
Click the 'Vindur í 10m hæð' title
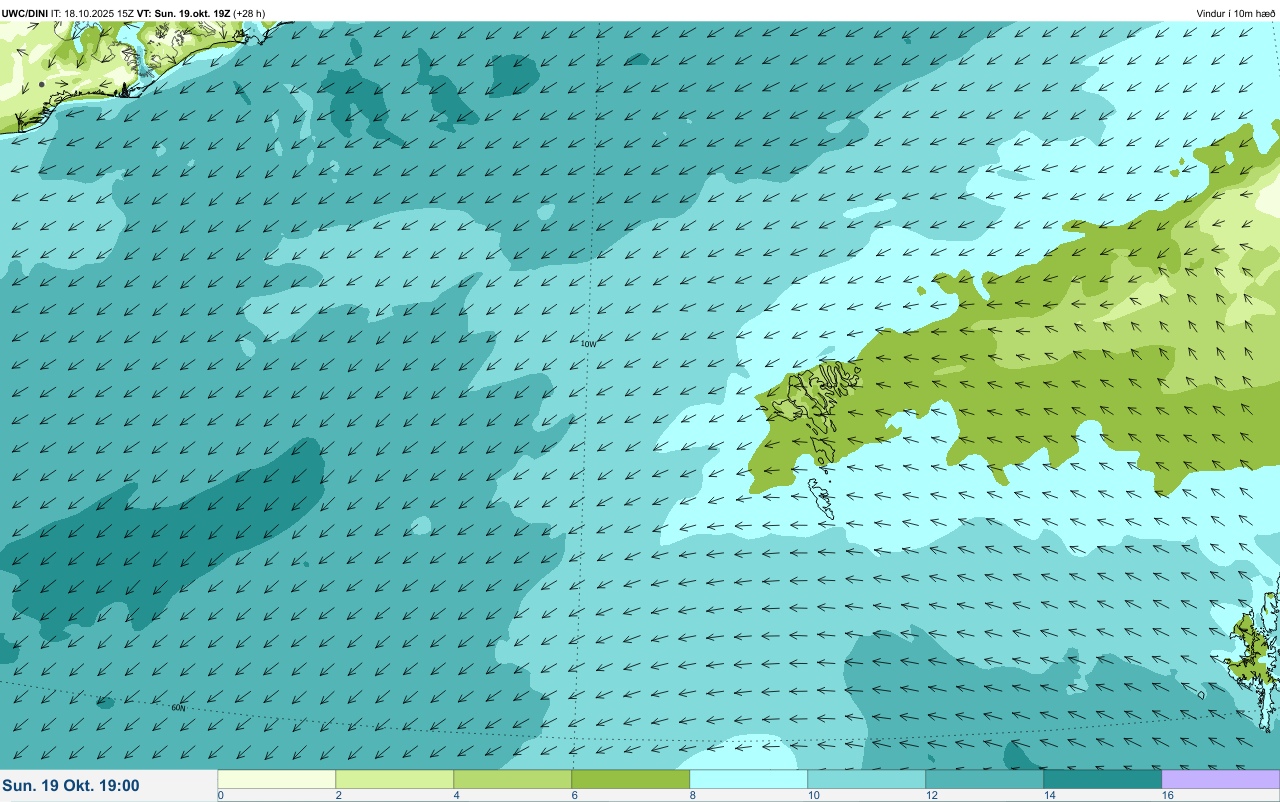coord(1235,13)
